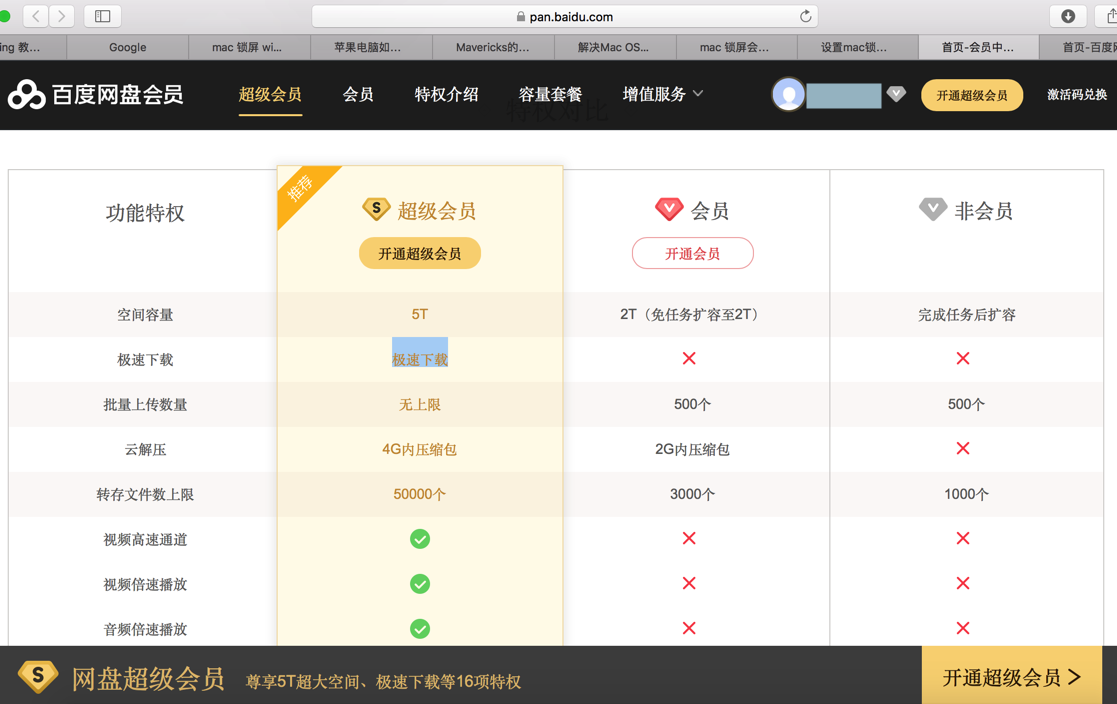Click the red X for 云解压 under 非会员
Image resolution: width=1117 pixels, height=704 pixels.
tap(962, 448)
